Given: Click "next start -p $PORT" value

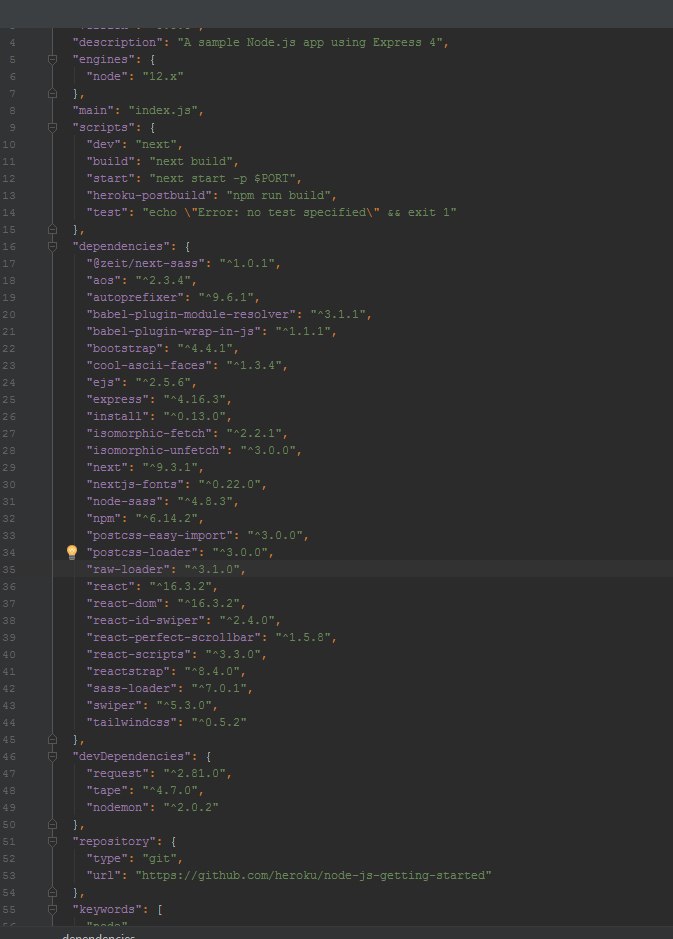Looking at the screenshot, I should click(x=222, y=178).
